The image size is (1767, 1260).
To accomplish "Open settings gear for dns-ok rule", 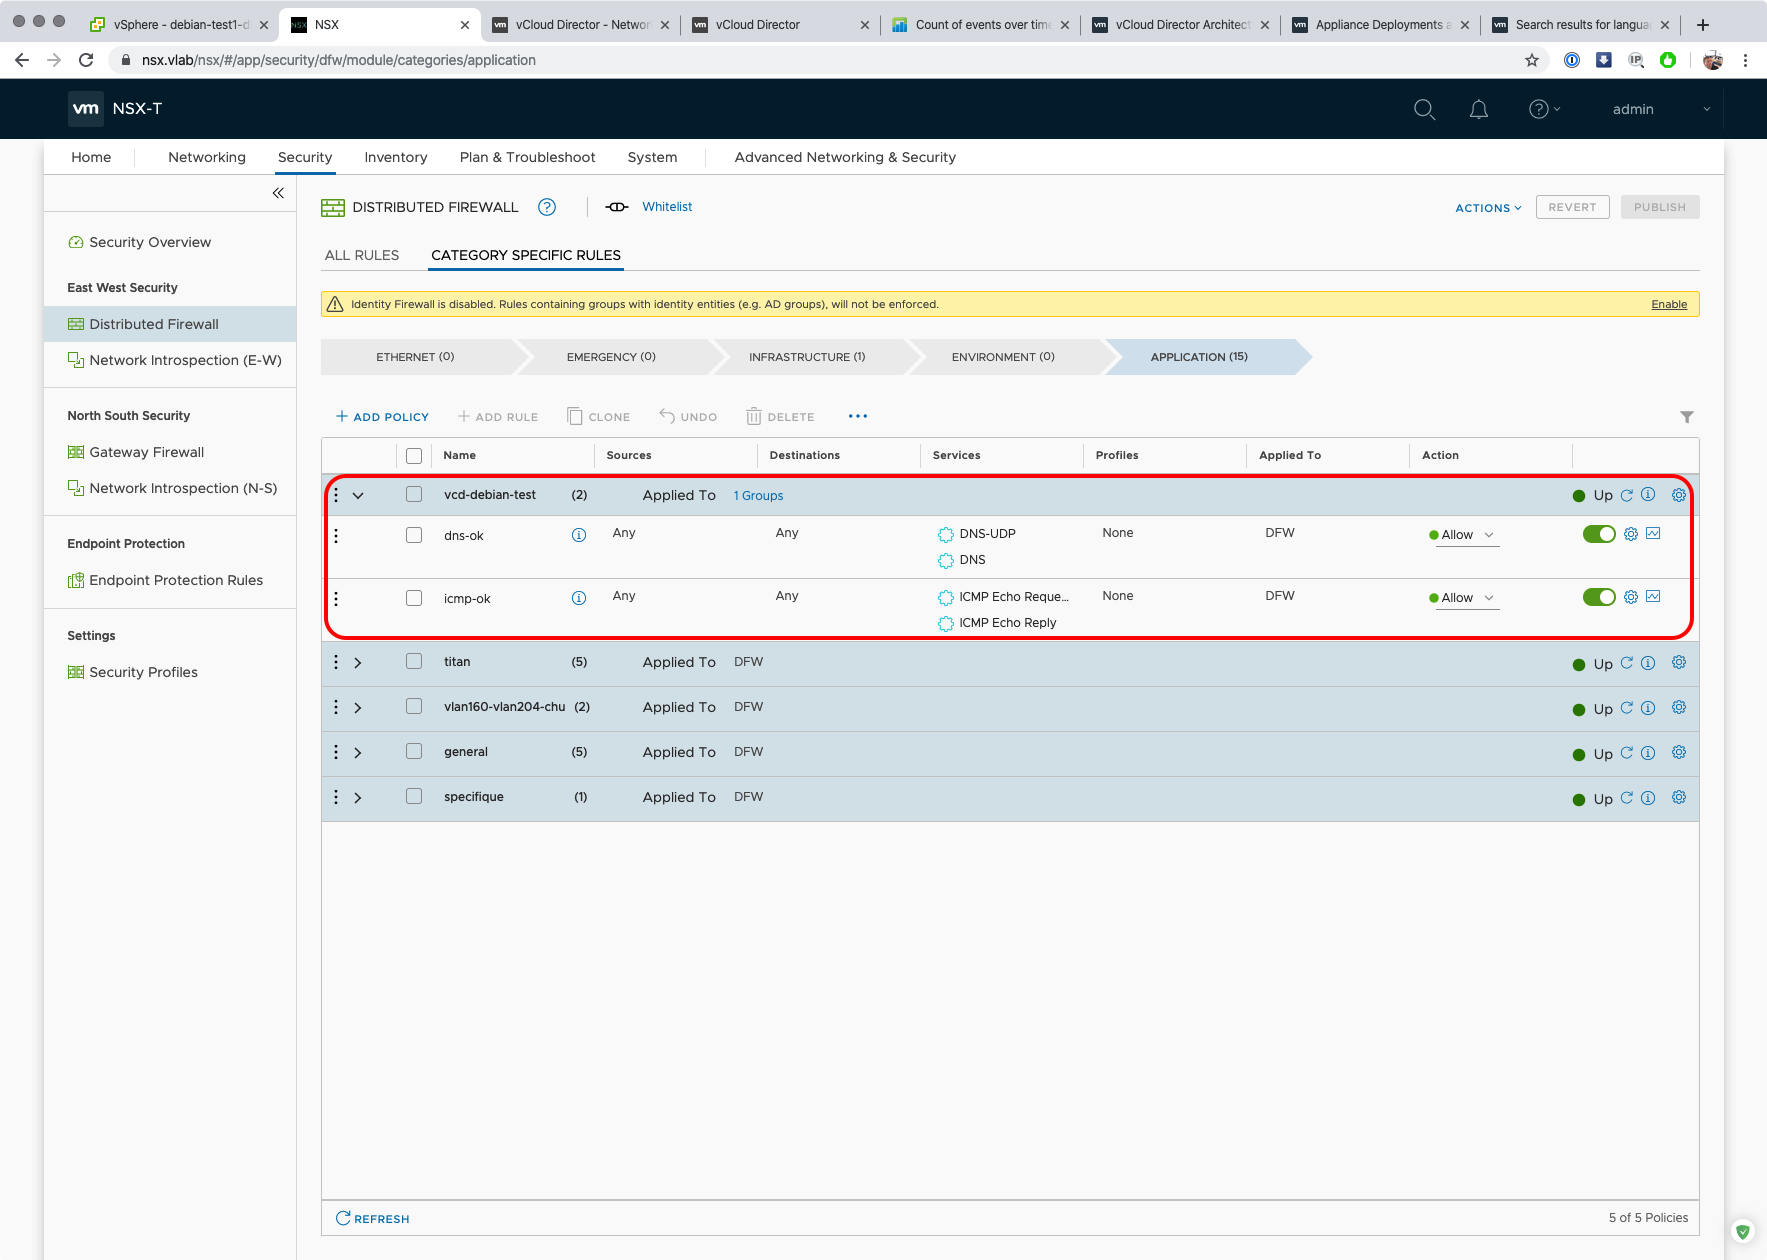I will coord(1631,534).
